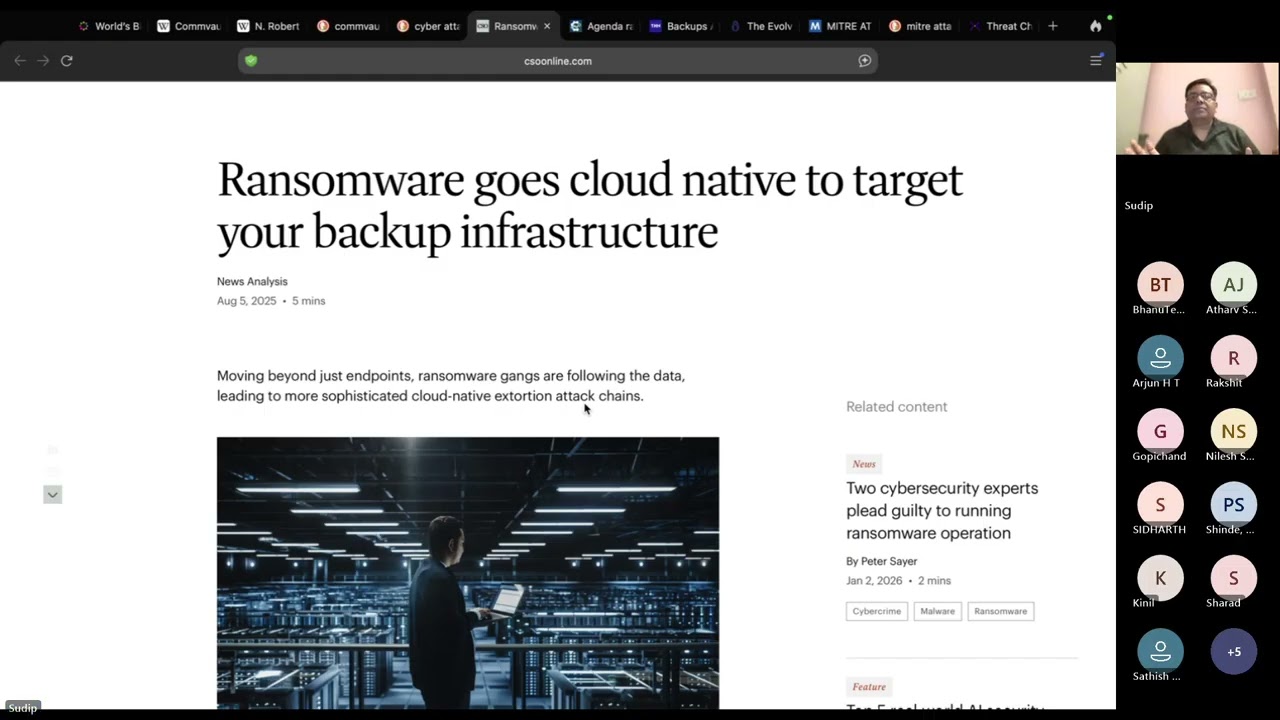Open Two cybersecurity experts plead guilty article

coord(942,511)
